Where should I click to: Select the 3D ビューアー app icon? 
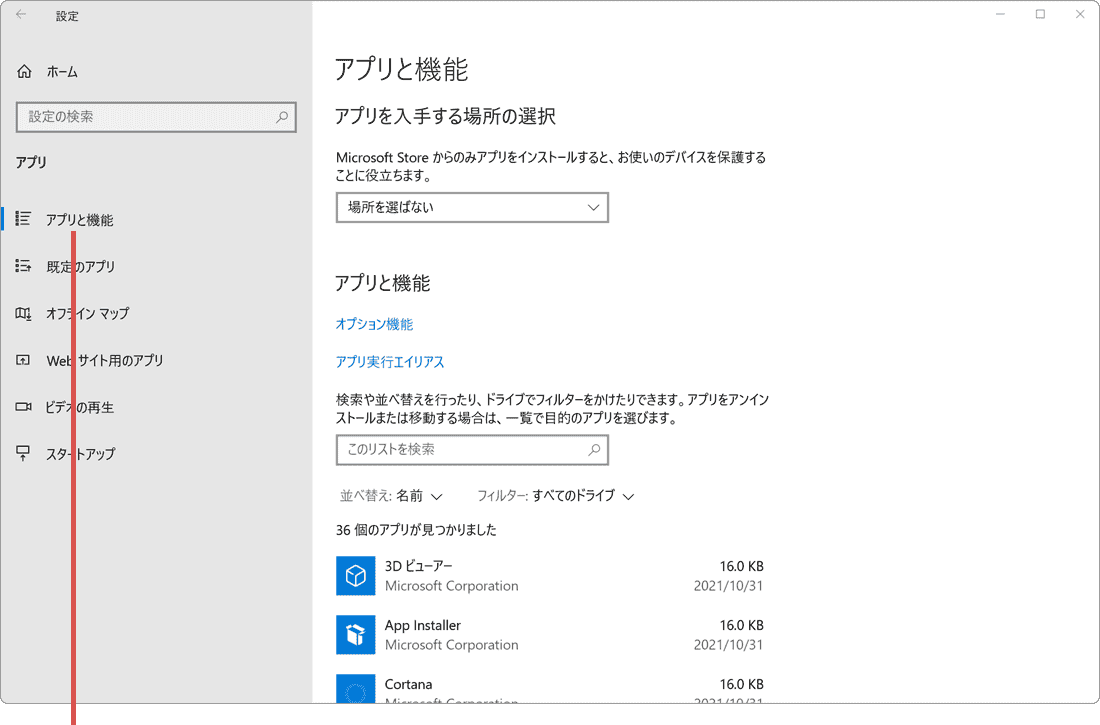click(x=355, y=576)
